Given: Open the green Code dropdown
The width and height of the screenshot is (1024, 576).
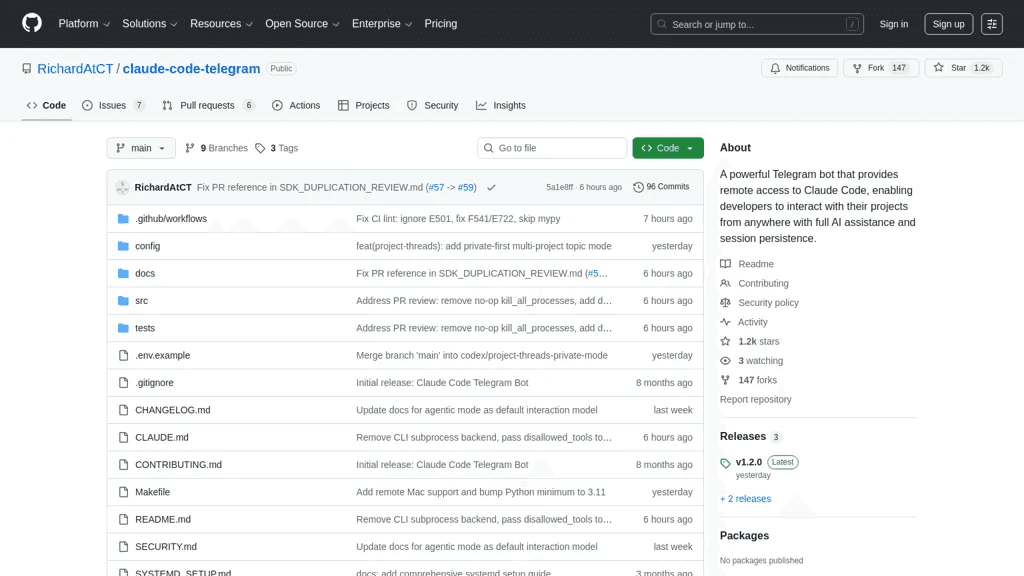Looking at the screenshot, I should (667, 148).
